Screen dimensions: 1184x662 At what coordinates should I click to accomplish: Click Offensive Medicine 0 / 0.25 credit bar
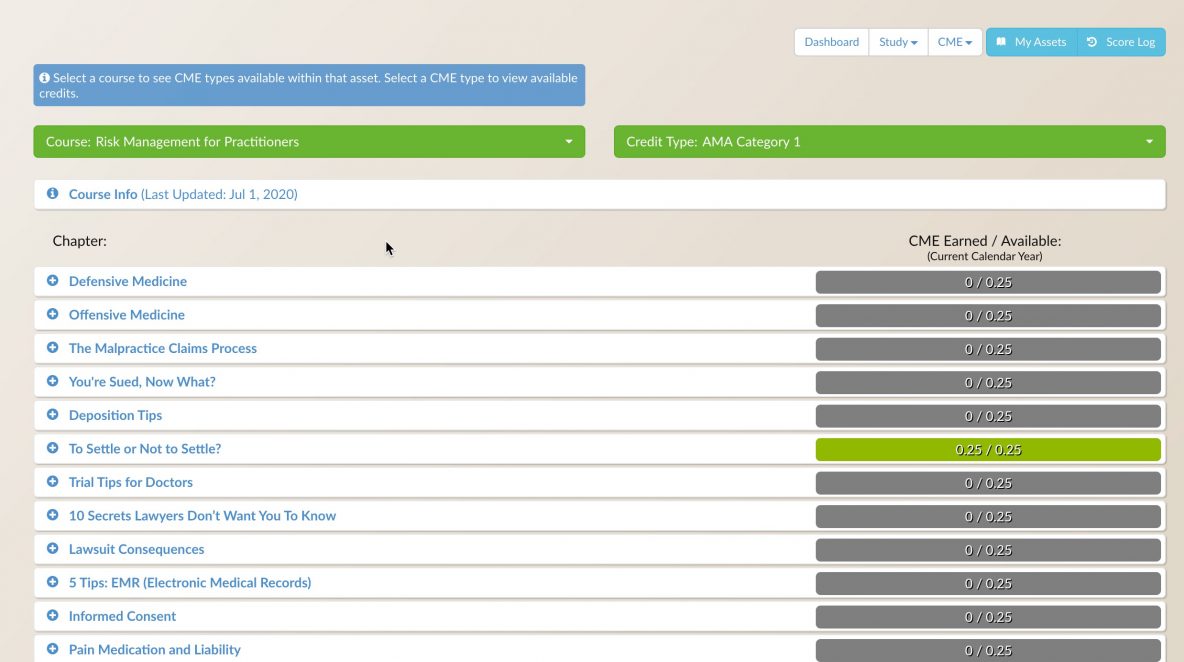point(988,316)
